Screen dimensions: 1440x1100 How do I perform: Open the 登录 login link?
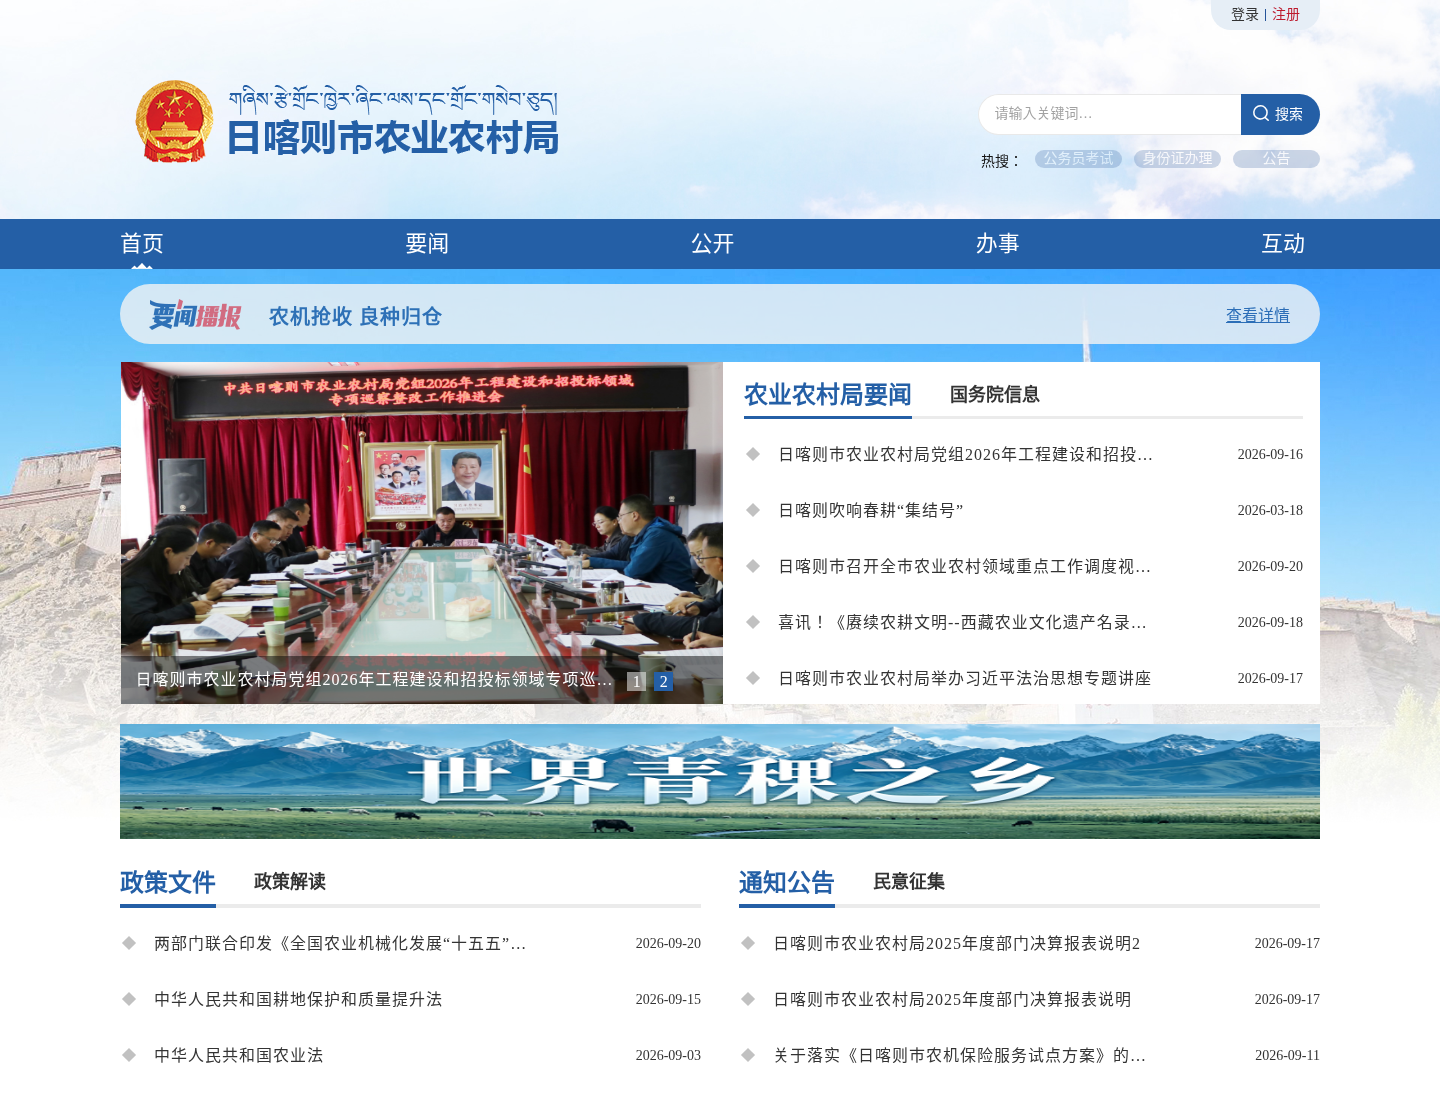point(1244,15)
